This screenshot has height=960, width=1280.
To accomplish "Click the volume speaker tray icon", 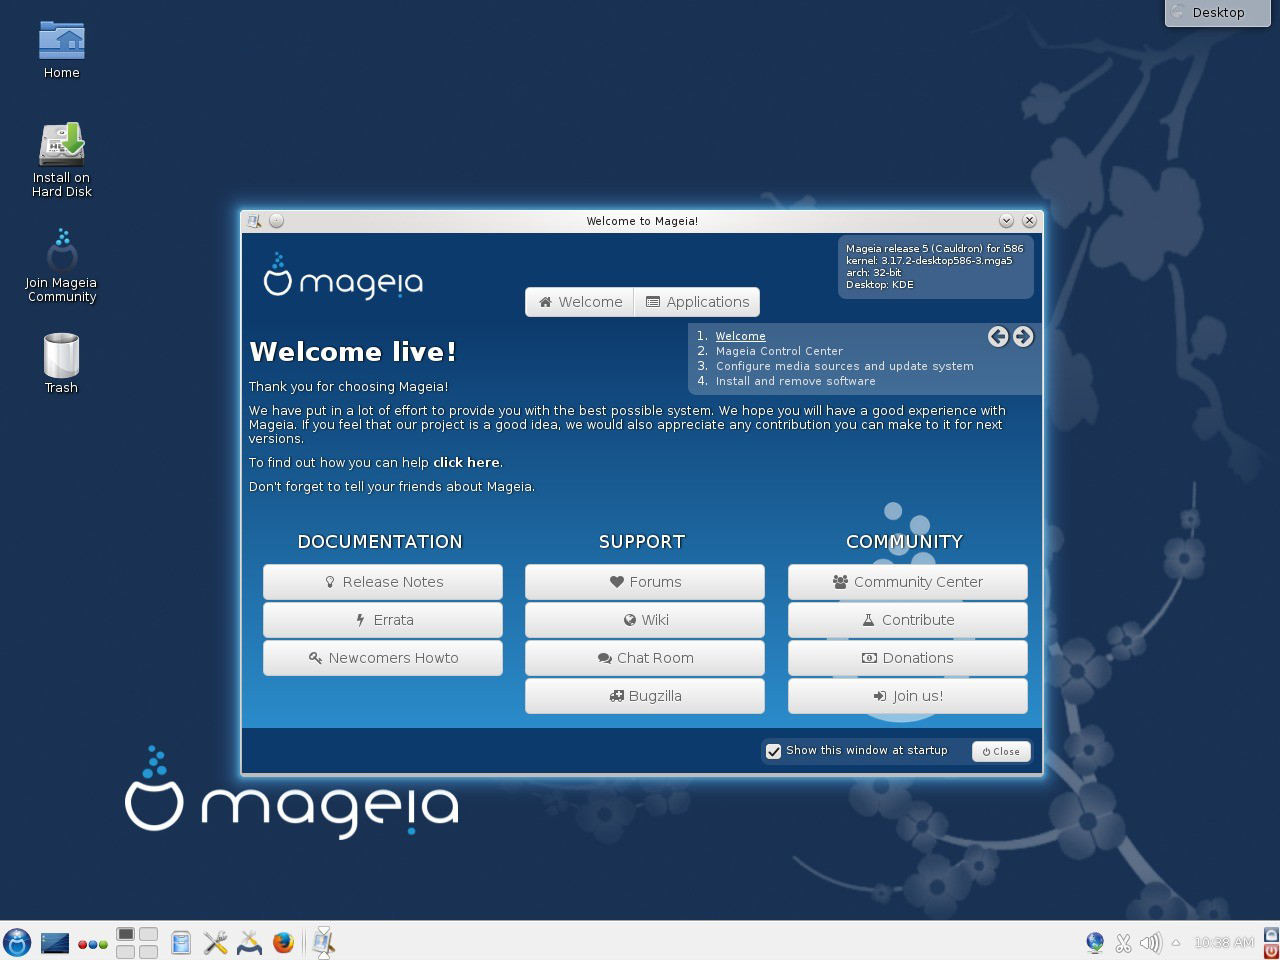I will pos(1150,942).
